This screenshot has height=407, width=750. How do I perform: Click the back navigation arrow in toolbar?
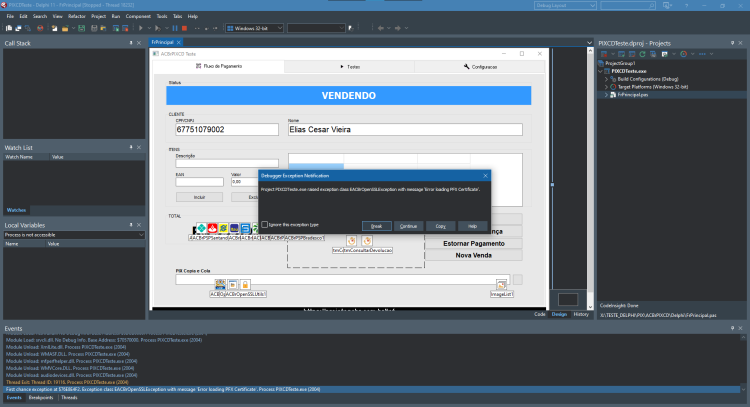point(381,28)
